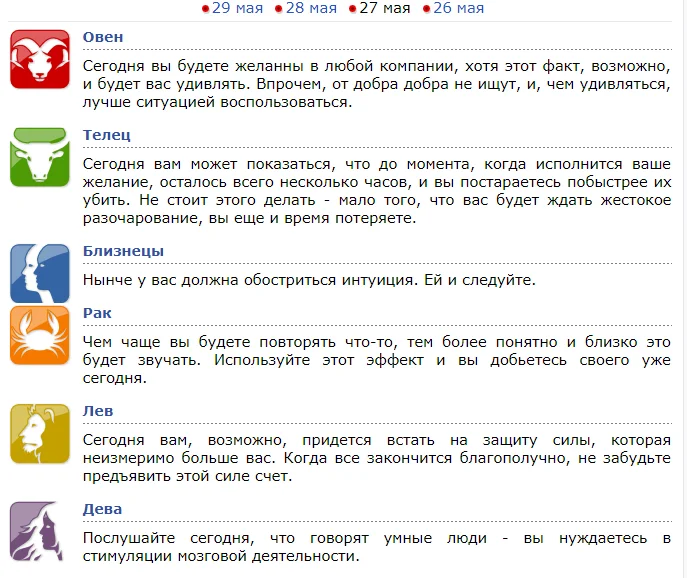Open the 29 мая date link

click(x=237, y=8)
